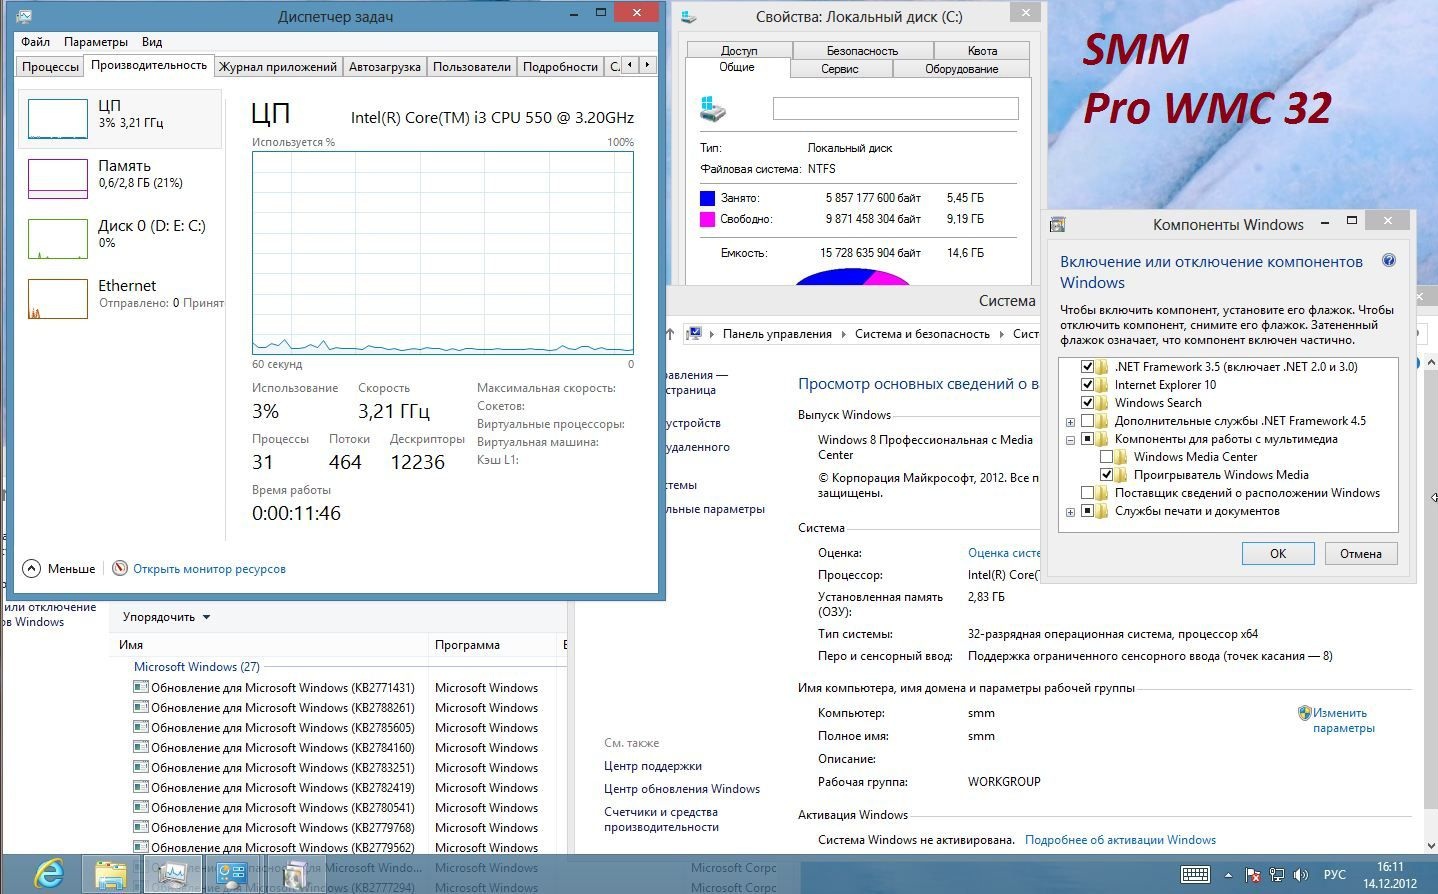This screenshot has height=894, width=1438.
Task: Open the Вид menu in Task Manager
Action: coord(152,42)
